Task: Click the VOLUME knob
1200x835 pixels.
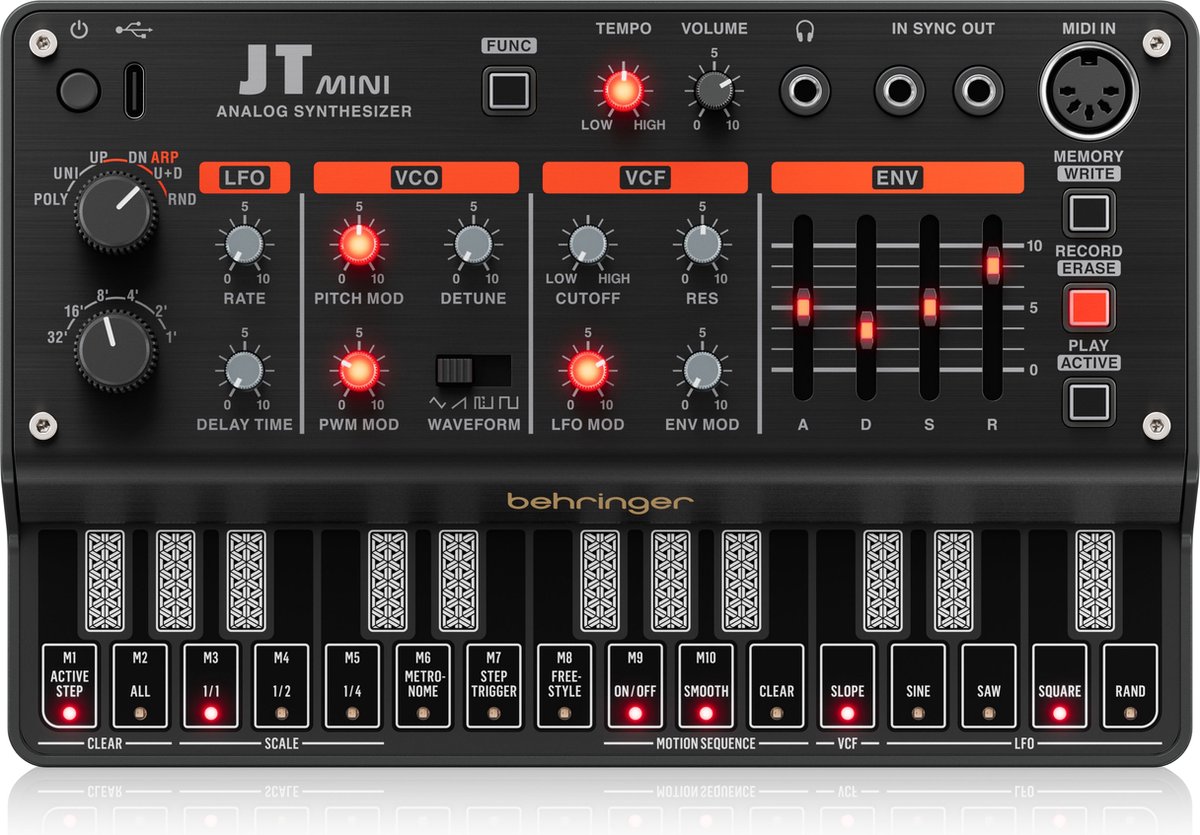Action: pyautogui.click(x=713, y=91)
